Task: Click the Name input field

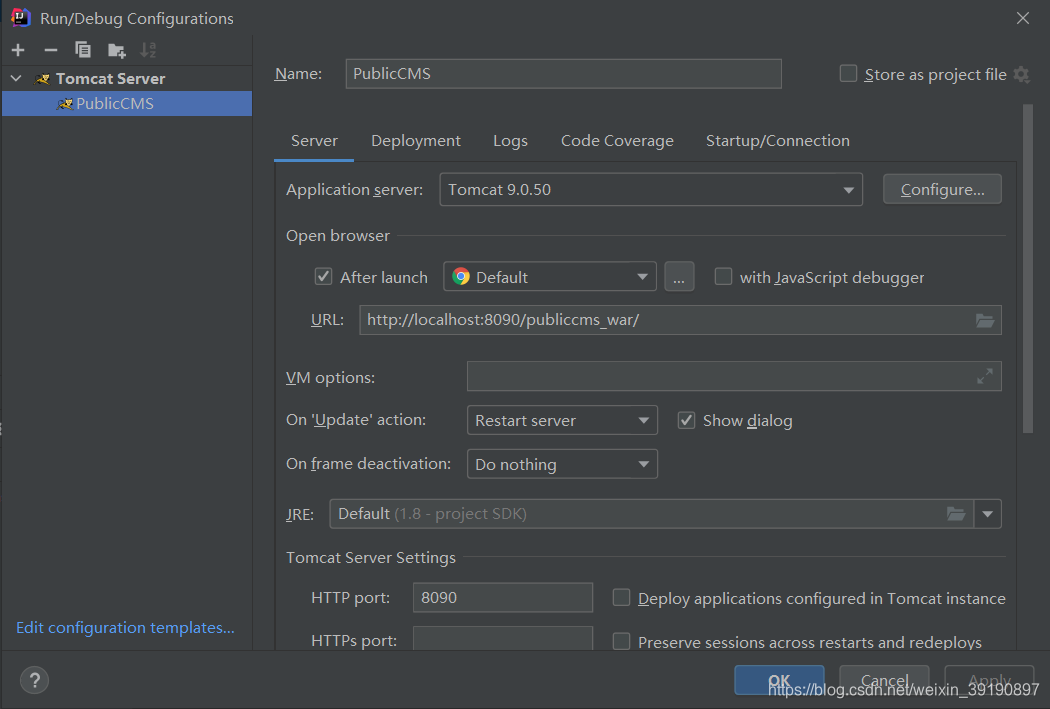Action: [x=563, y=74]
